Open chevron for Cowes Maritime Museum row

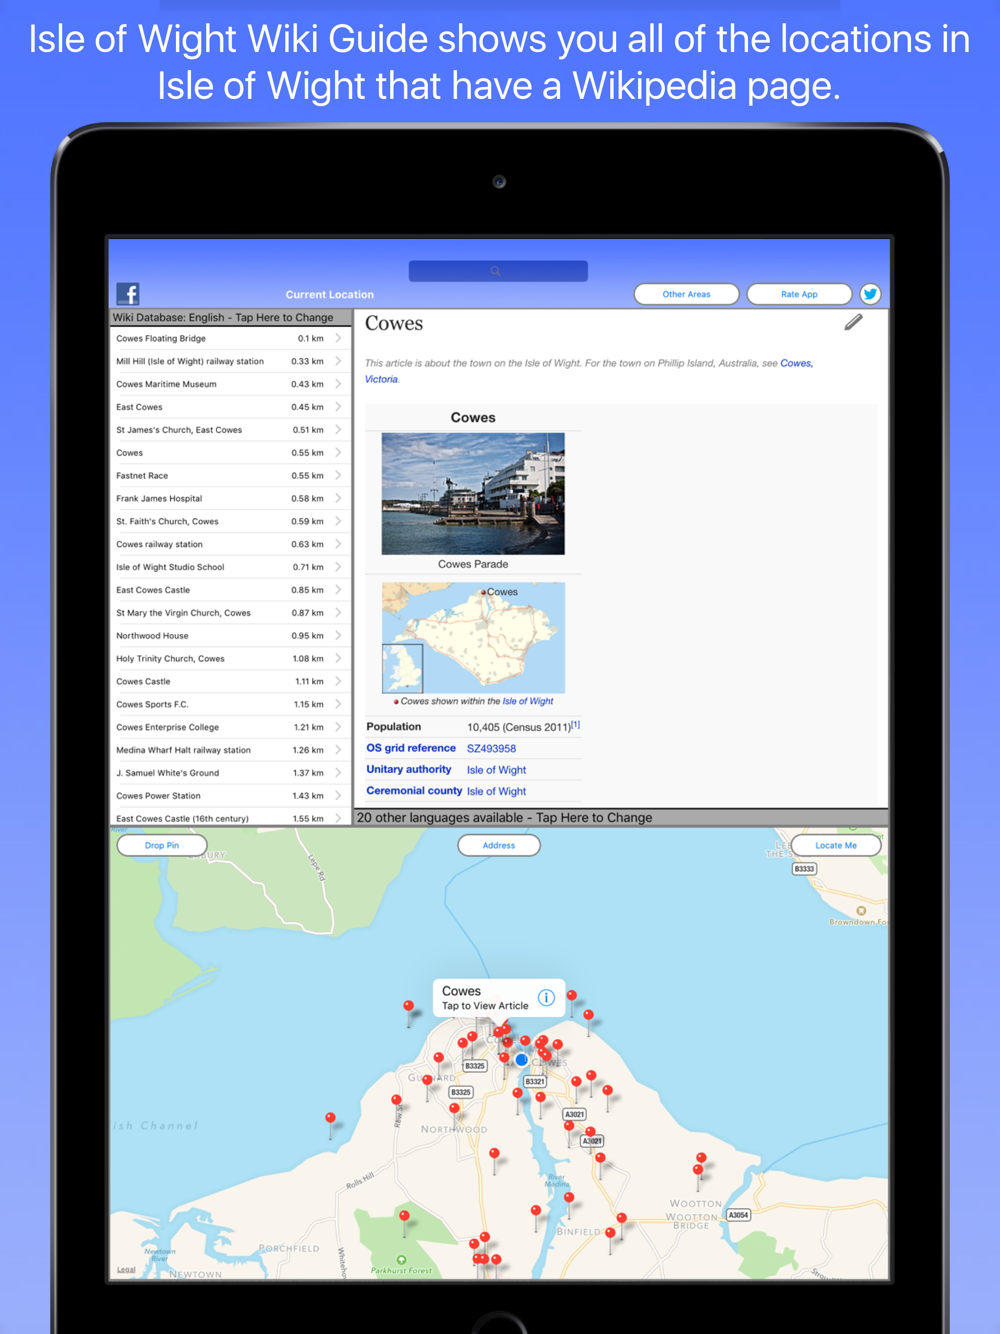point(339,384)
